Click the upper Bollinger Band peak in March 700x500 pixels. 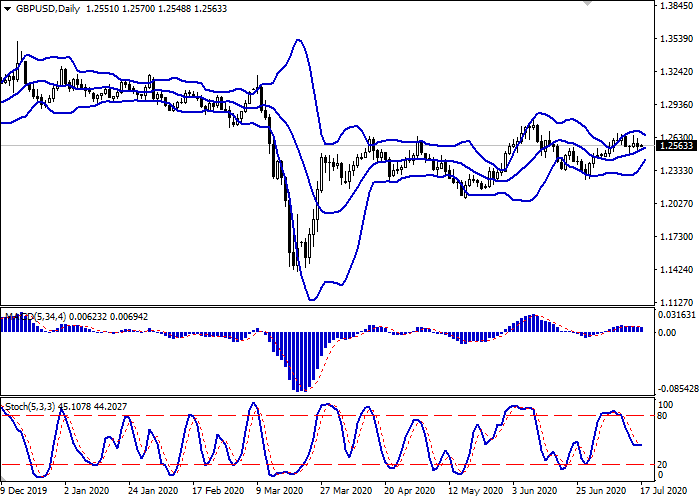(298, 40)
